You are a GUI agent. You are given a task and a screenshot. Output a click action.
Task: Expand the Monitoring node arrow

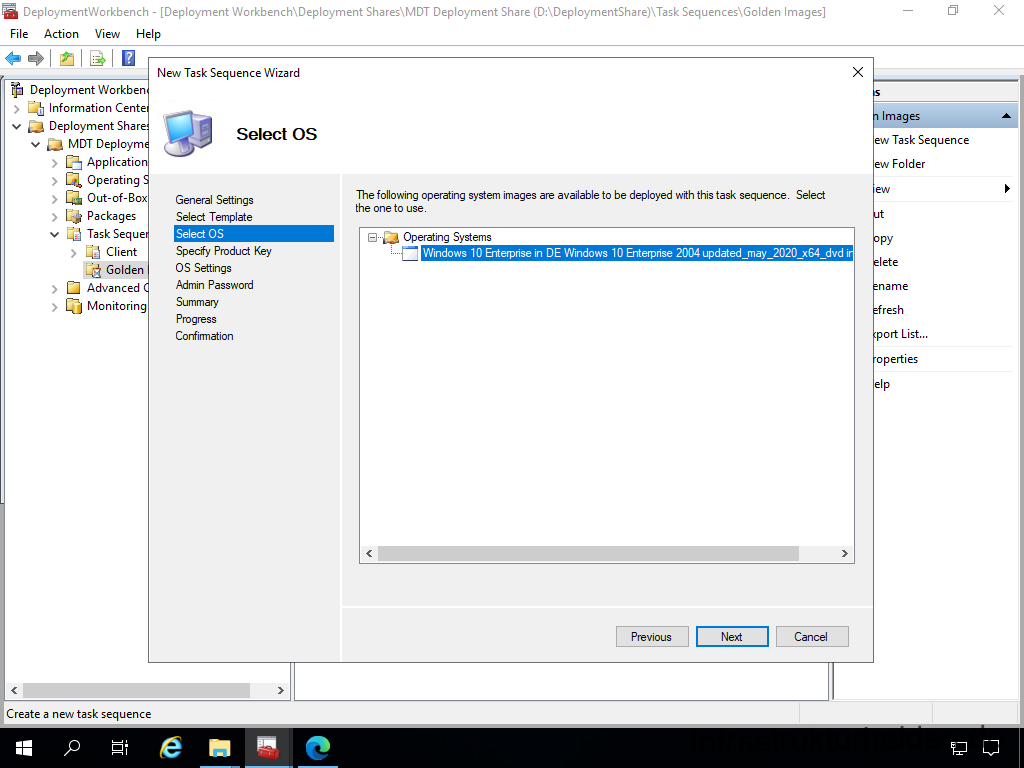point(55,306)
